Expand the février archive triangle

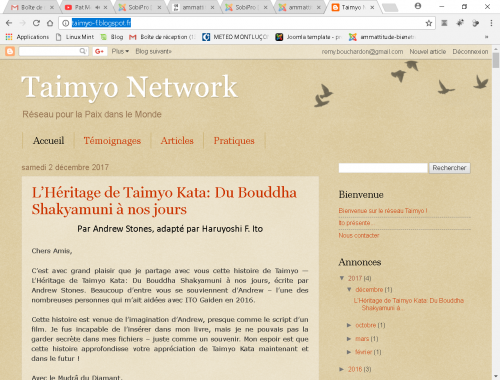(349, 352)
